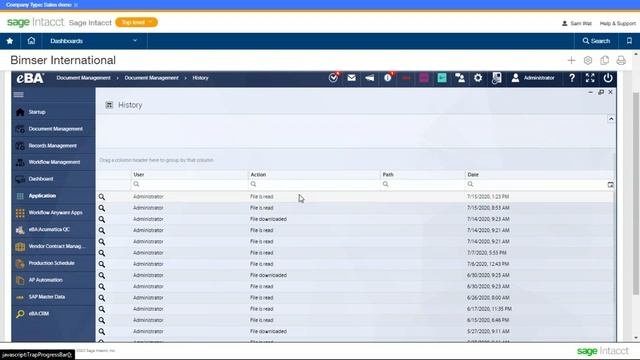Screen dimensions: 640x360
Task: Open Records Management in the sidebar
Action: (53, 146)
